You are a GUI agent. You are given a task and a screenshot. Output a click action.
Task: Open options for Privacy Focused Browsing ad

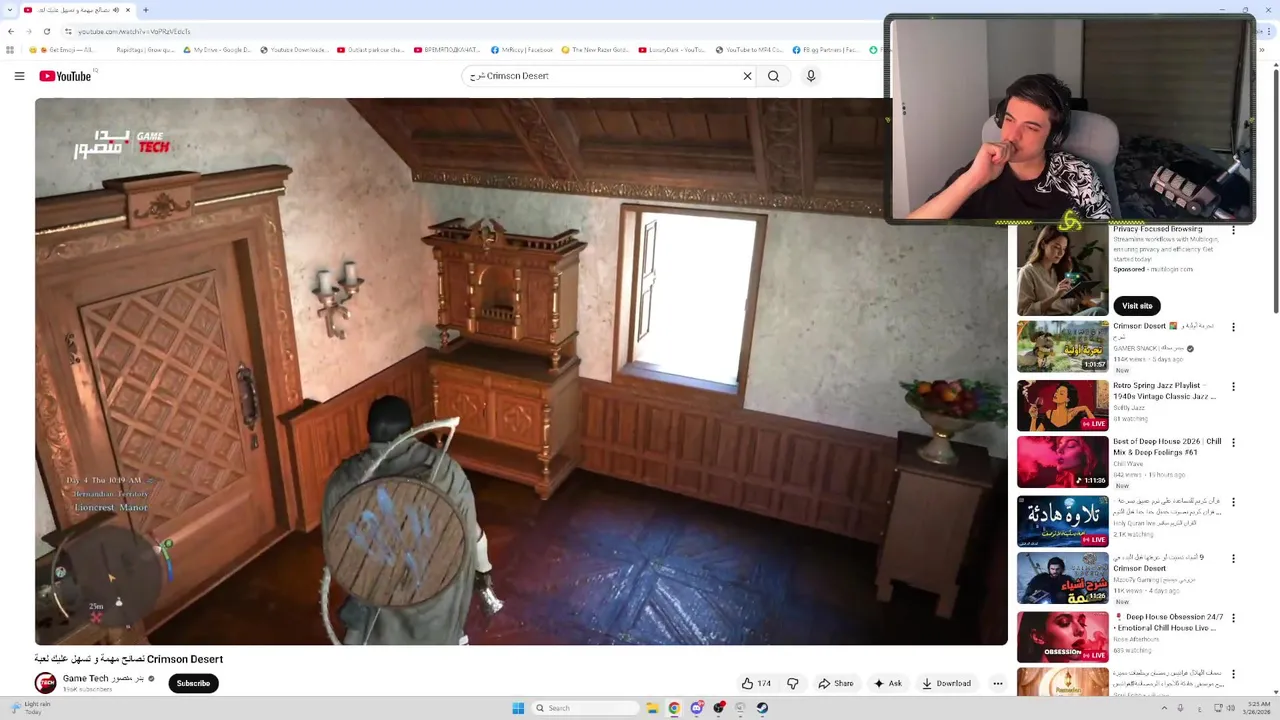(1233, 230)
